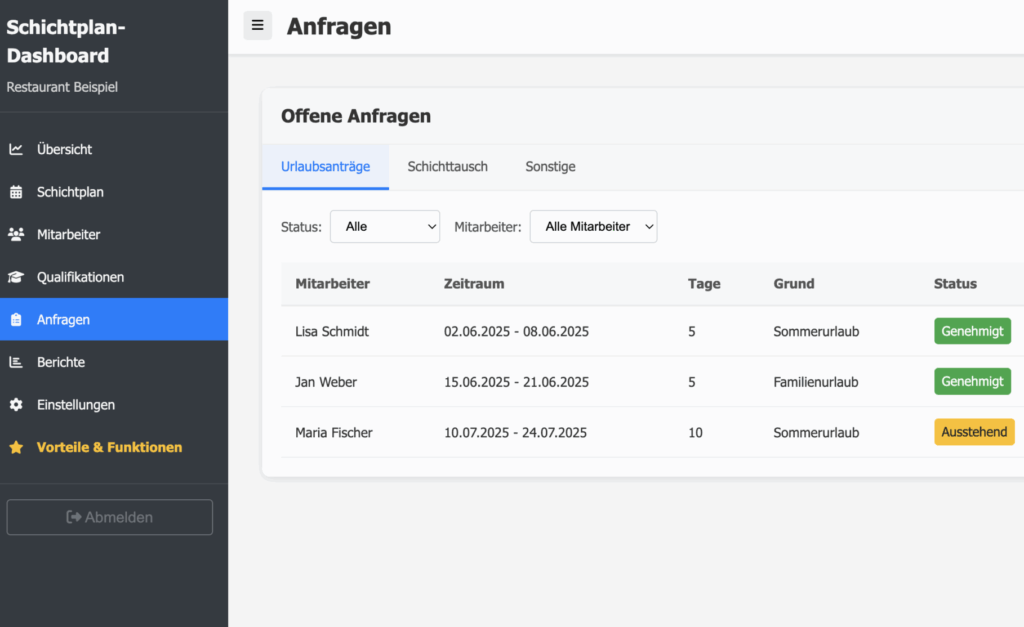The width and height of the screenshot is (1024, 627).
Task: Click the Schichtplan calendar icon
Action: tap(16, 192)
